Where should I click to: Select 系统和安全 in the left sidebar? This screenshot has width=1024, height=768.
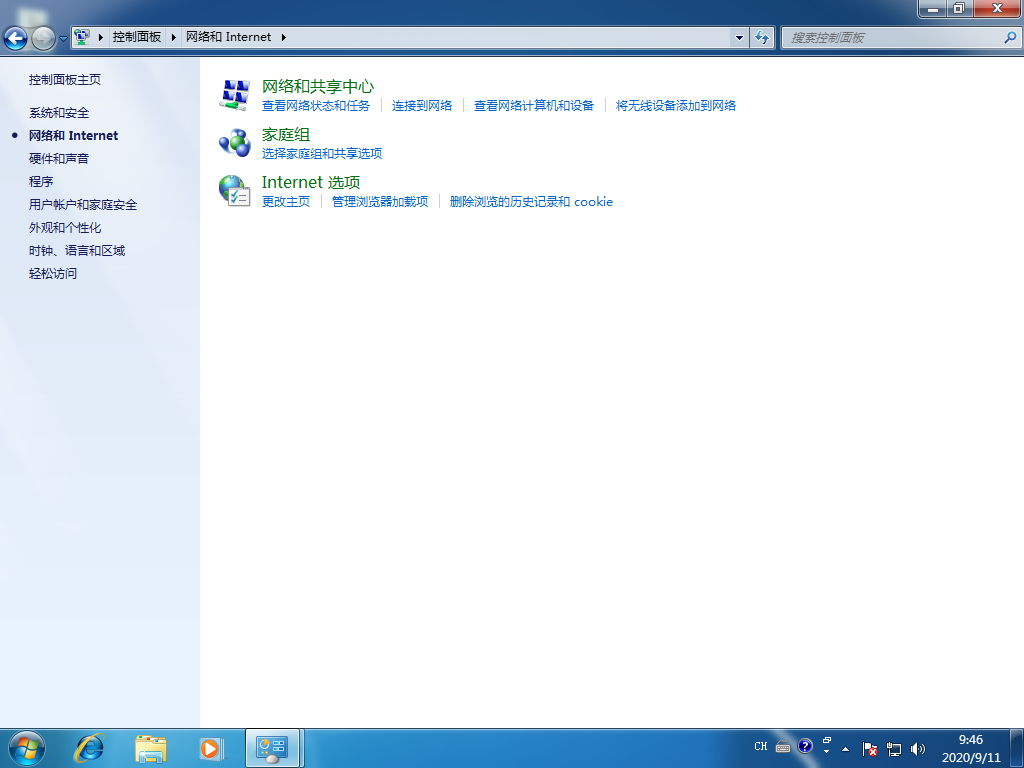click(59, 113)
